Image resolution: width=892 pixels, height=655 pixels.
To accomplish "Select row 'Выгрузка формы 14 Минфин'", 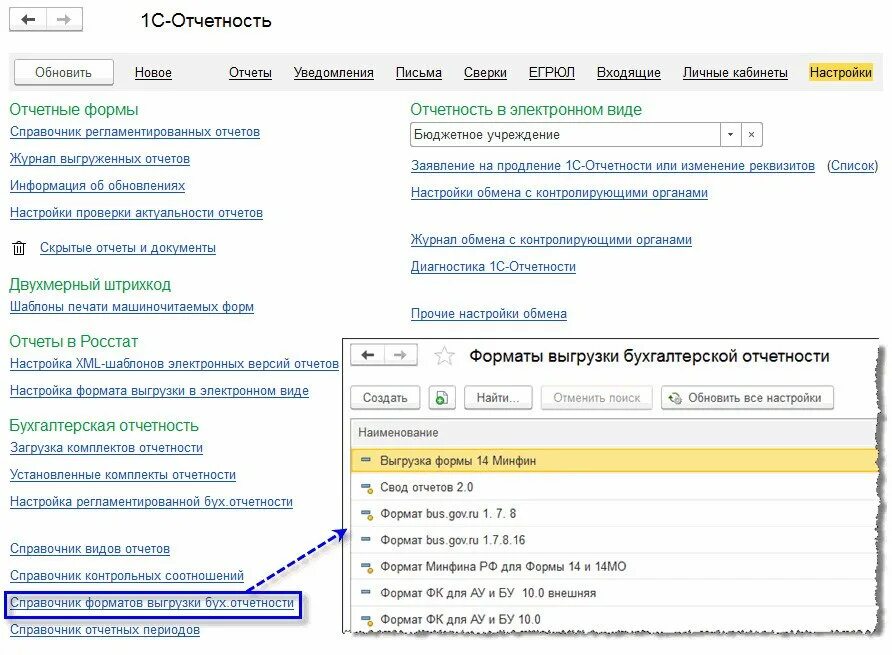I will tap(614, 460).
